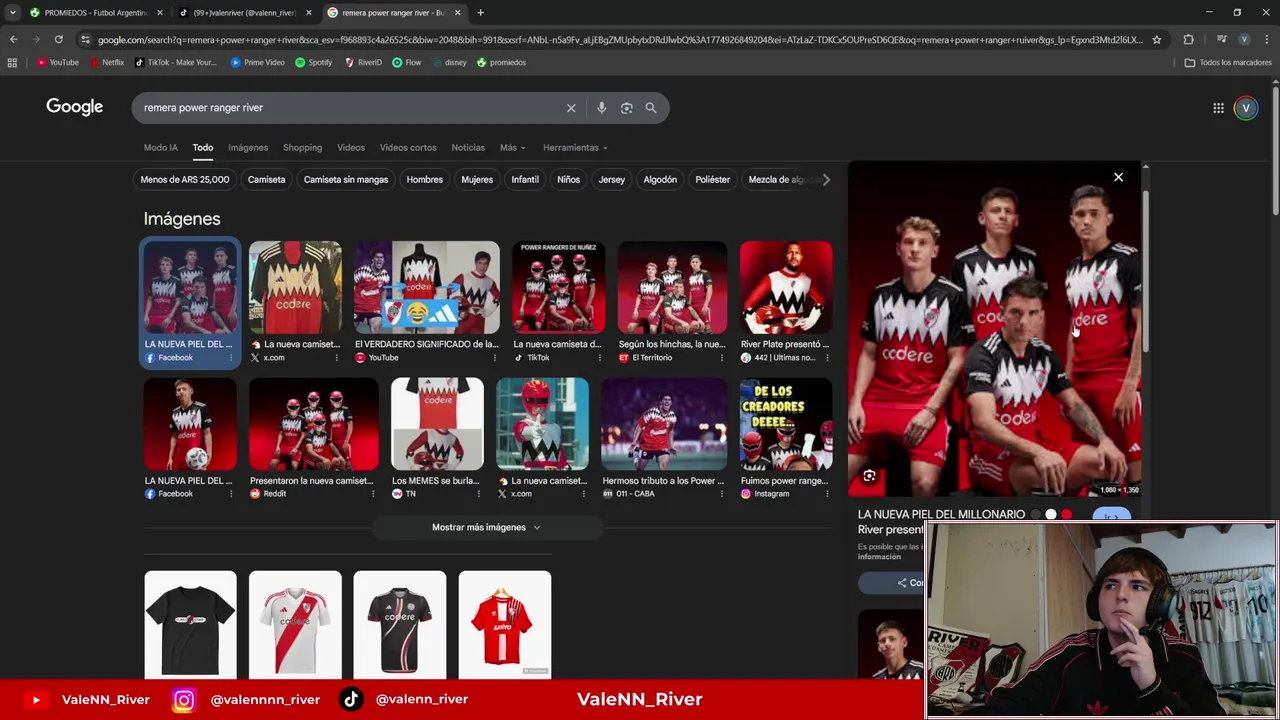Switch to the Modo IA tab
Image resolution: width=1280 pixels, height=720 pixels.
(x=160, y=147)
